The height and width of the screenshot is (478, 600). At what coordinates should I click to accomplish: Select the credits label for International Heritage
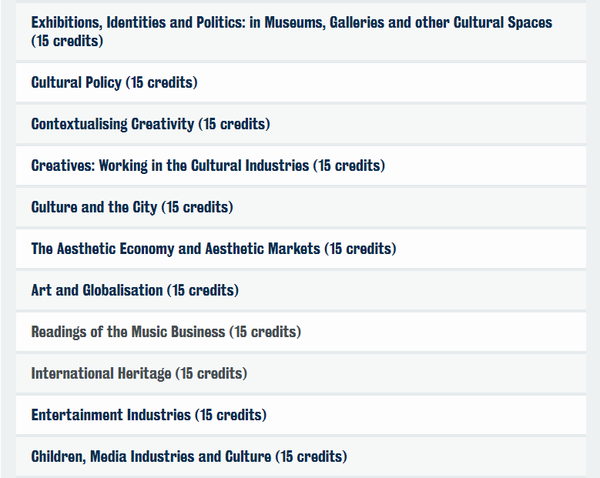(211, 373)
